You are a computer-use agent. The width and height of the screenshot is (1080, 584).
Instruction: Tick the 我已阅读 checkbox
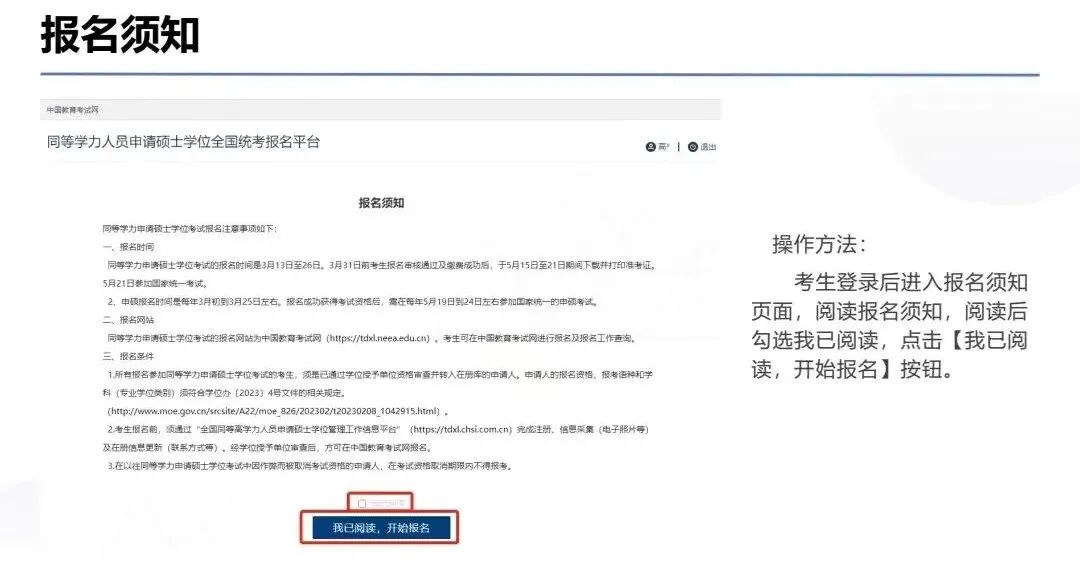click(362, 503)
